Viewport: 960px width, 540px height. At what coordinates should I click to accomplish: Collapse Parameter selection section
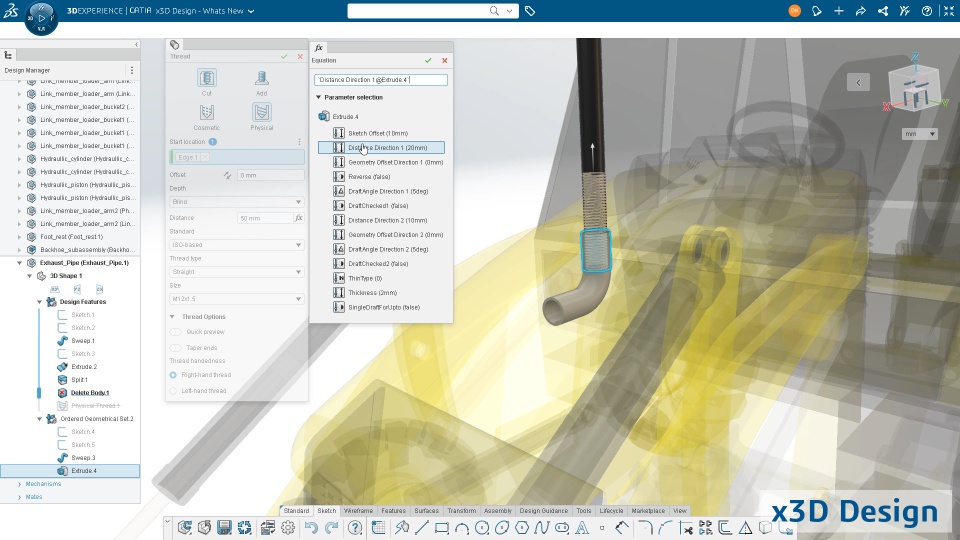318,97
